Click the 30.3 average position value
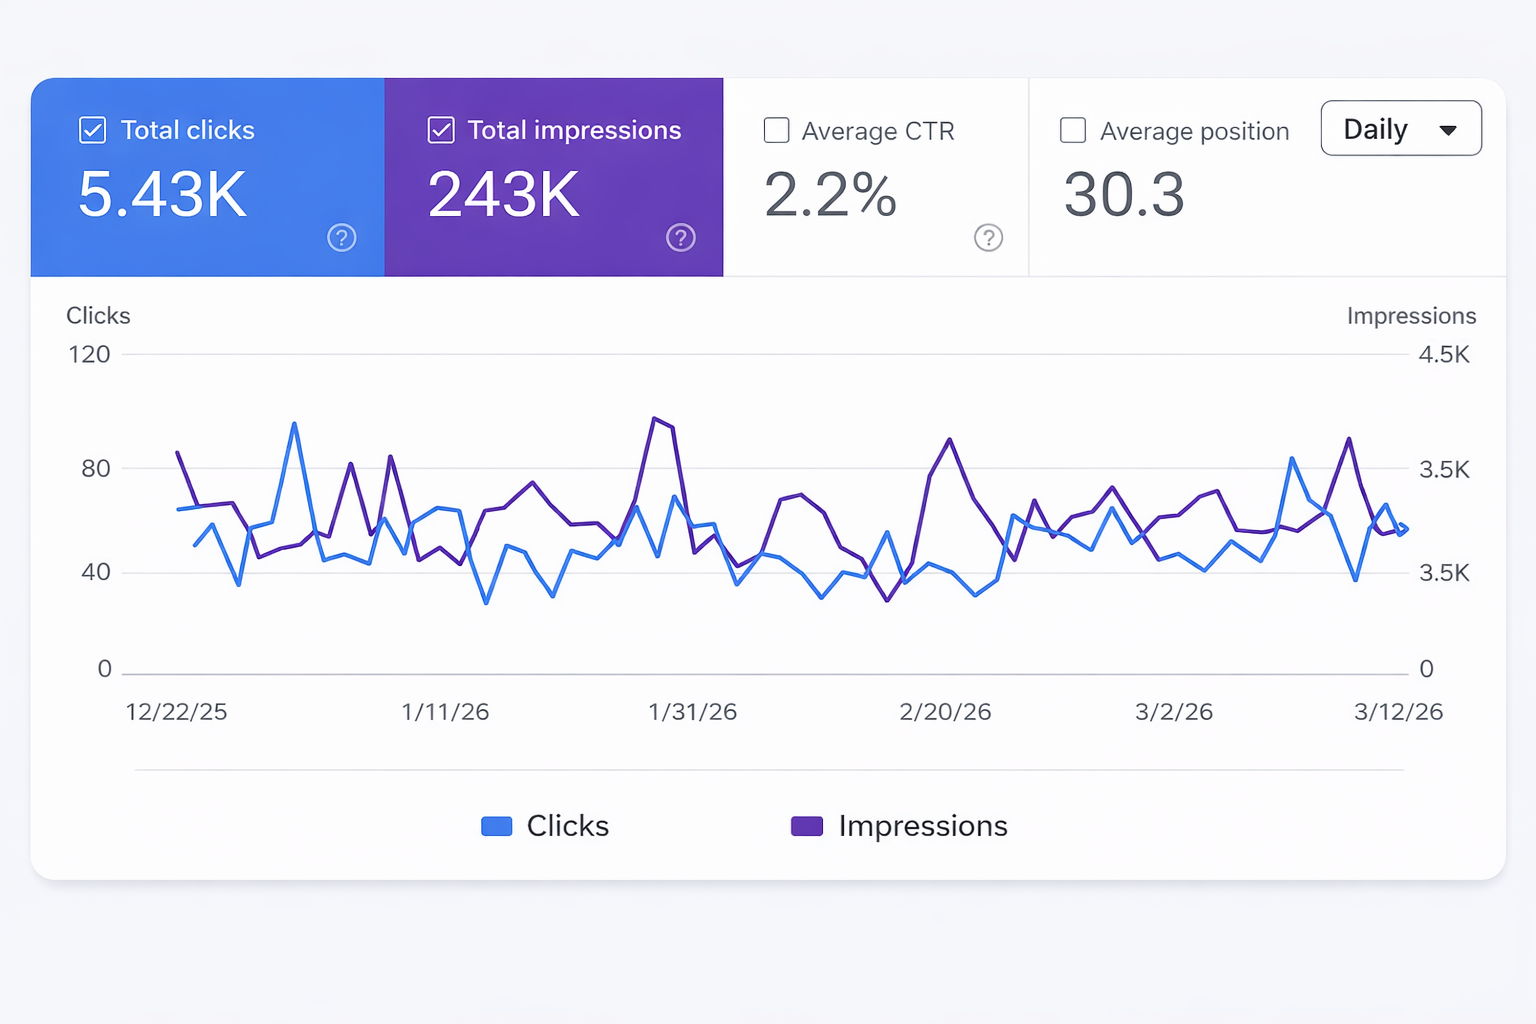Viewport: 1536px width, 1024px height. [x=1124, y=194]
